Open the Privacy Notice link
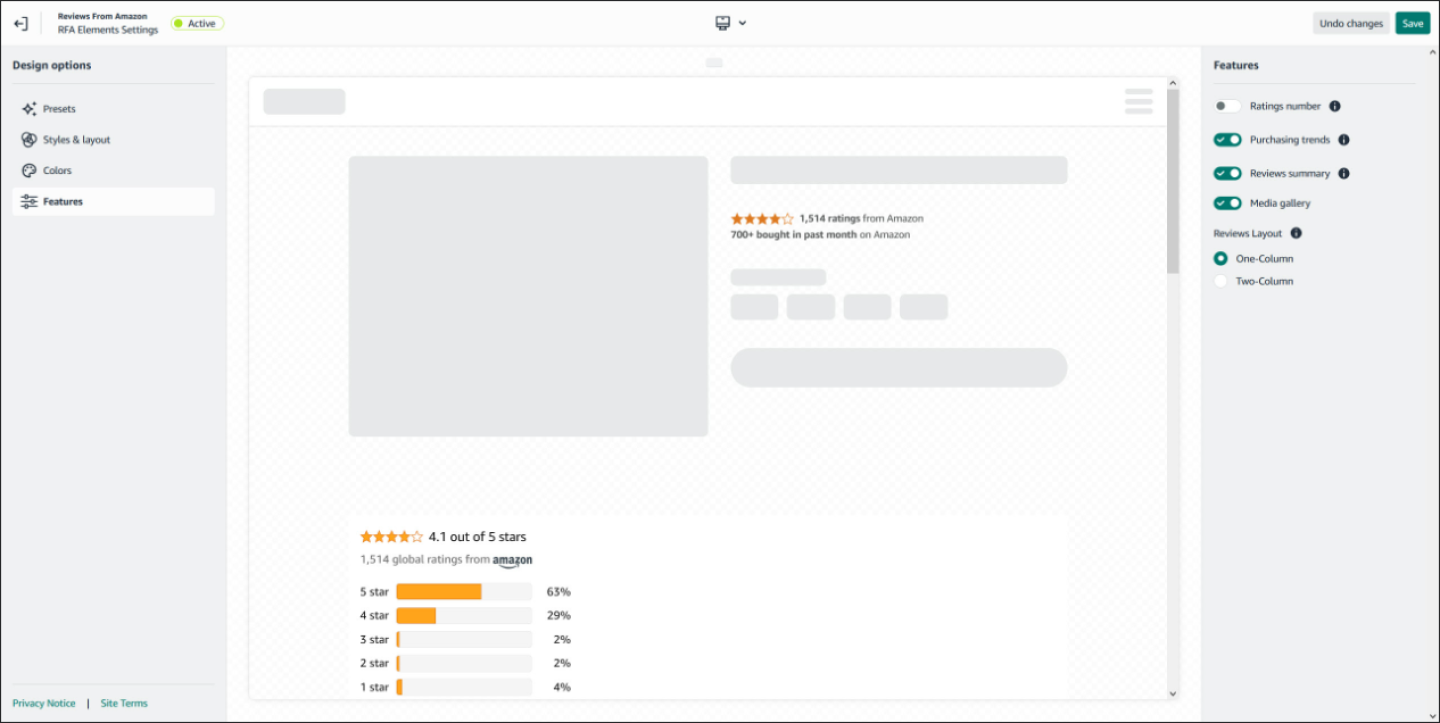This screenshot has width=1440, height=723. [x=44, y=703]
